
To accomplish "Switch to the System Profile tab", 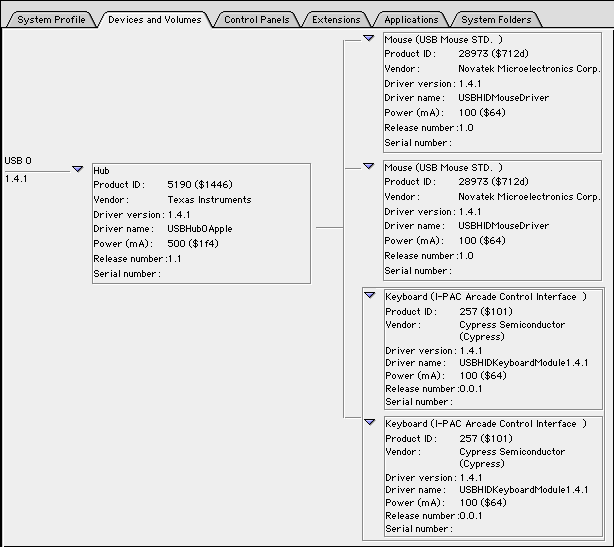I will [x=50, y=19].
